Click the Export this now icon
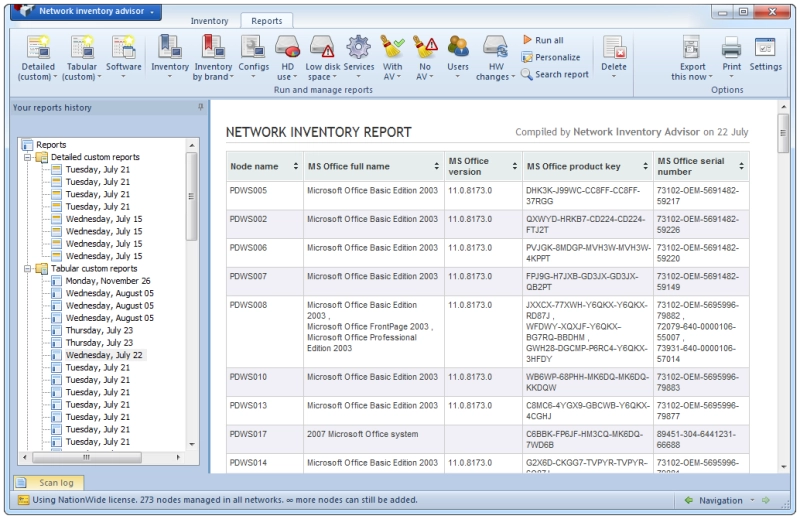The height and width of the screenshot is (519, 800). (x=692, y=47)
